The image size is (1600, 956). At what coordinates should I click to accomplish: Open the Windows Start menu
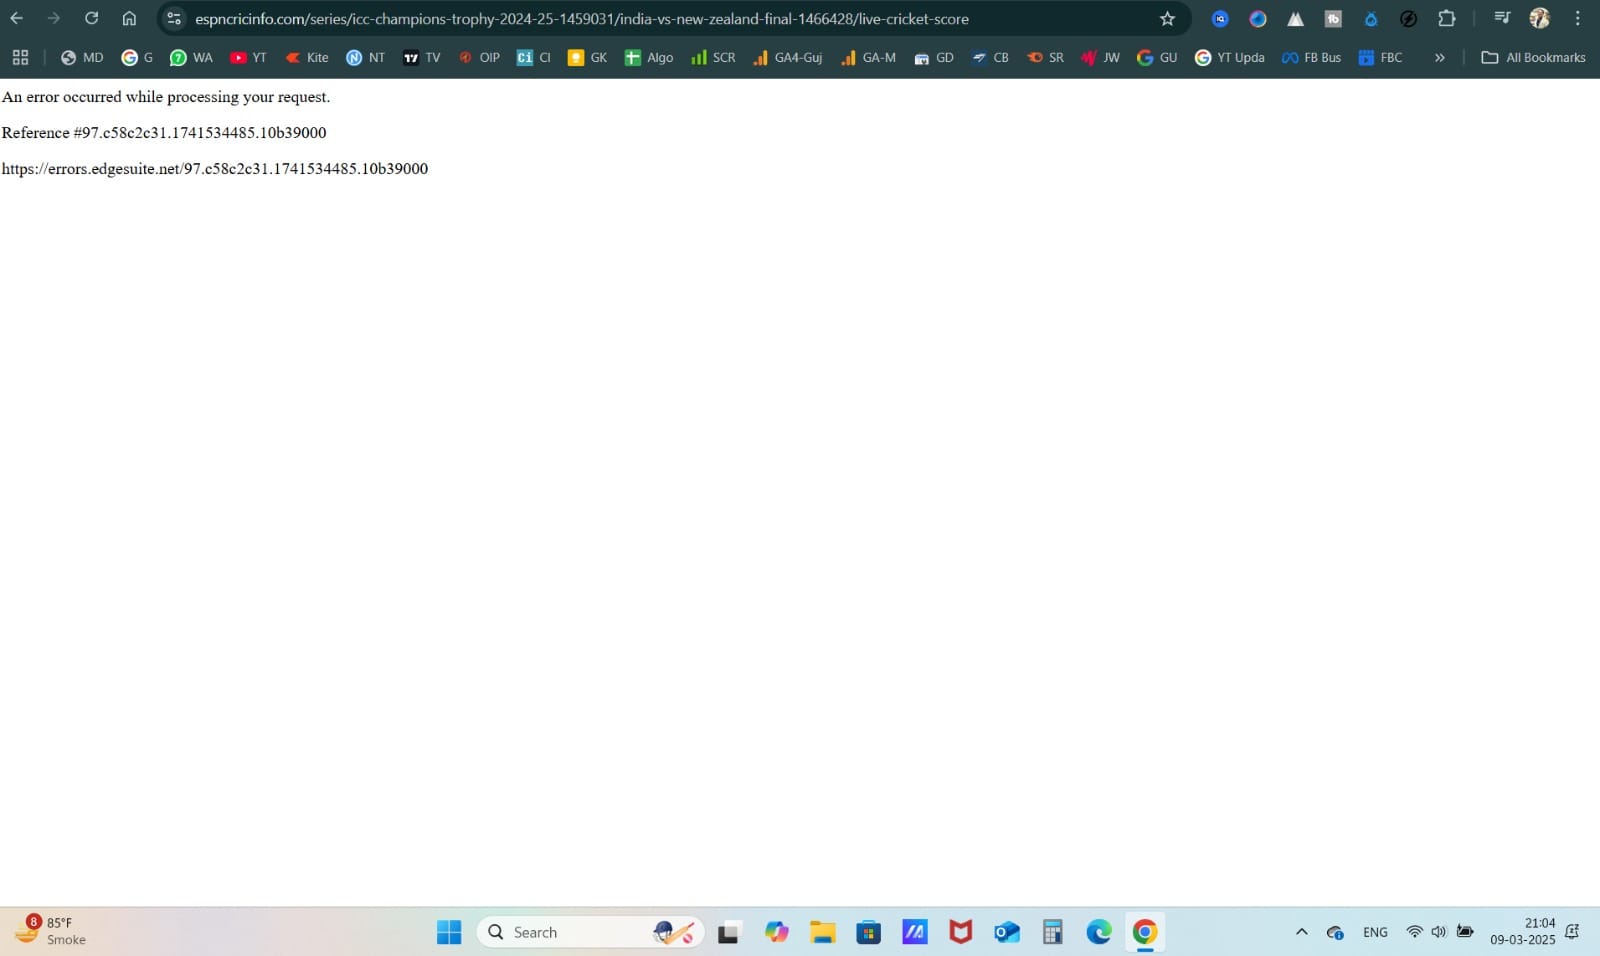pyautogui.click(x=449, y=932)
